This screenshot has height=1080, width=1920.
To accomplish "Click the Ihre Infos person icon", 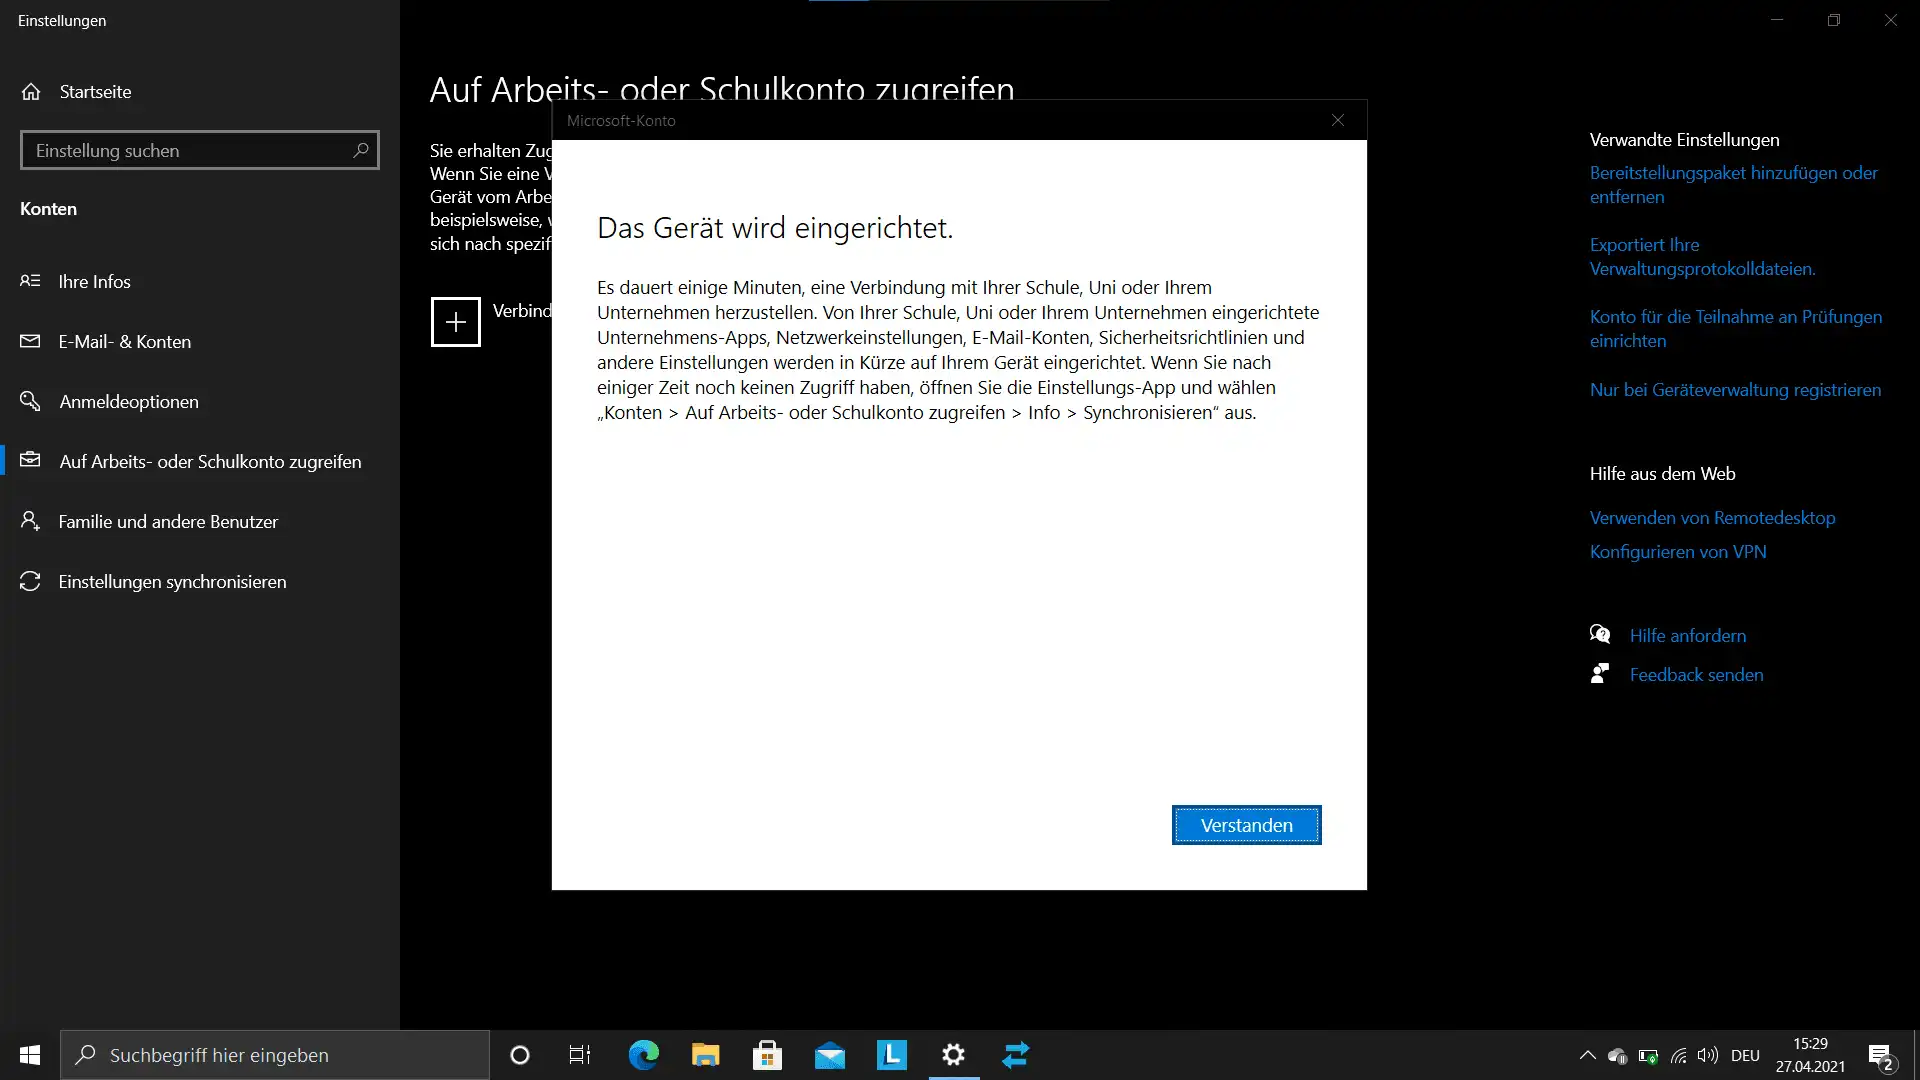I will (30, 281).
